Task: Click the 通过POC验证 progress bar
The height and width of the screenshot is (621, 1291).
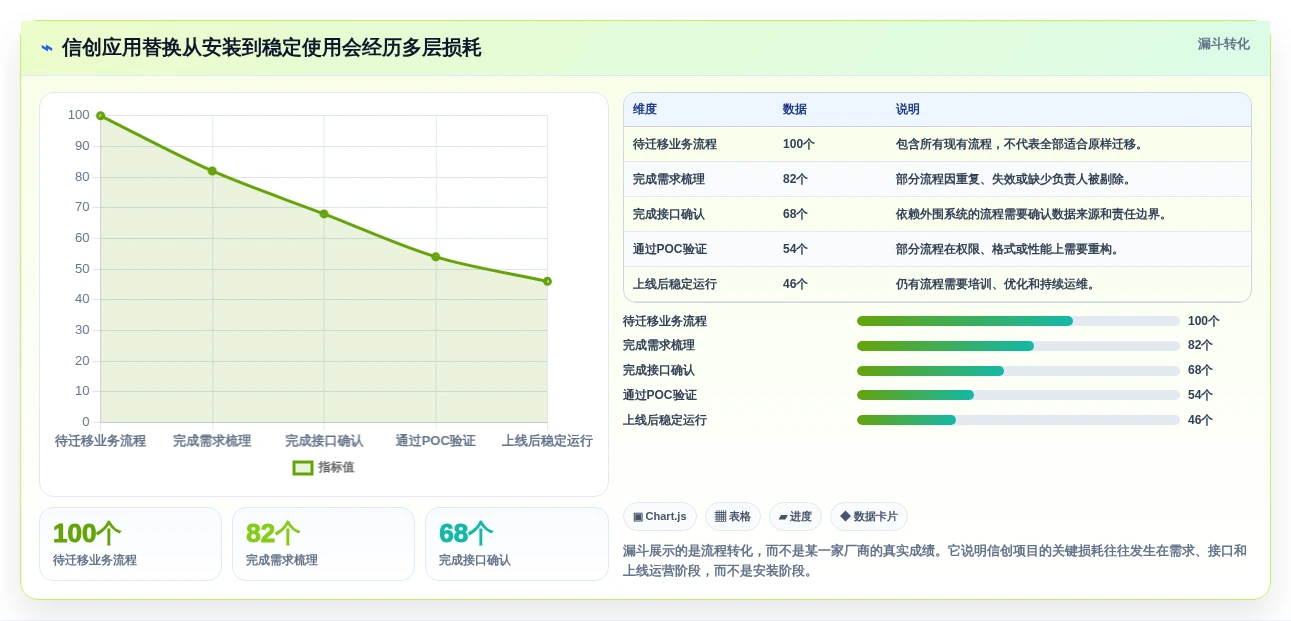Action: click(1018, 395)
